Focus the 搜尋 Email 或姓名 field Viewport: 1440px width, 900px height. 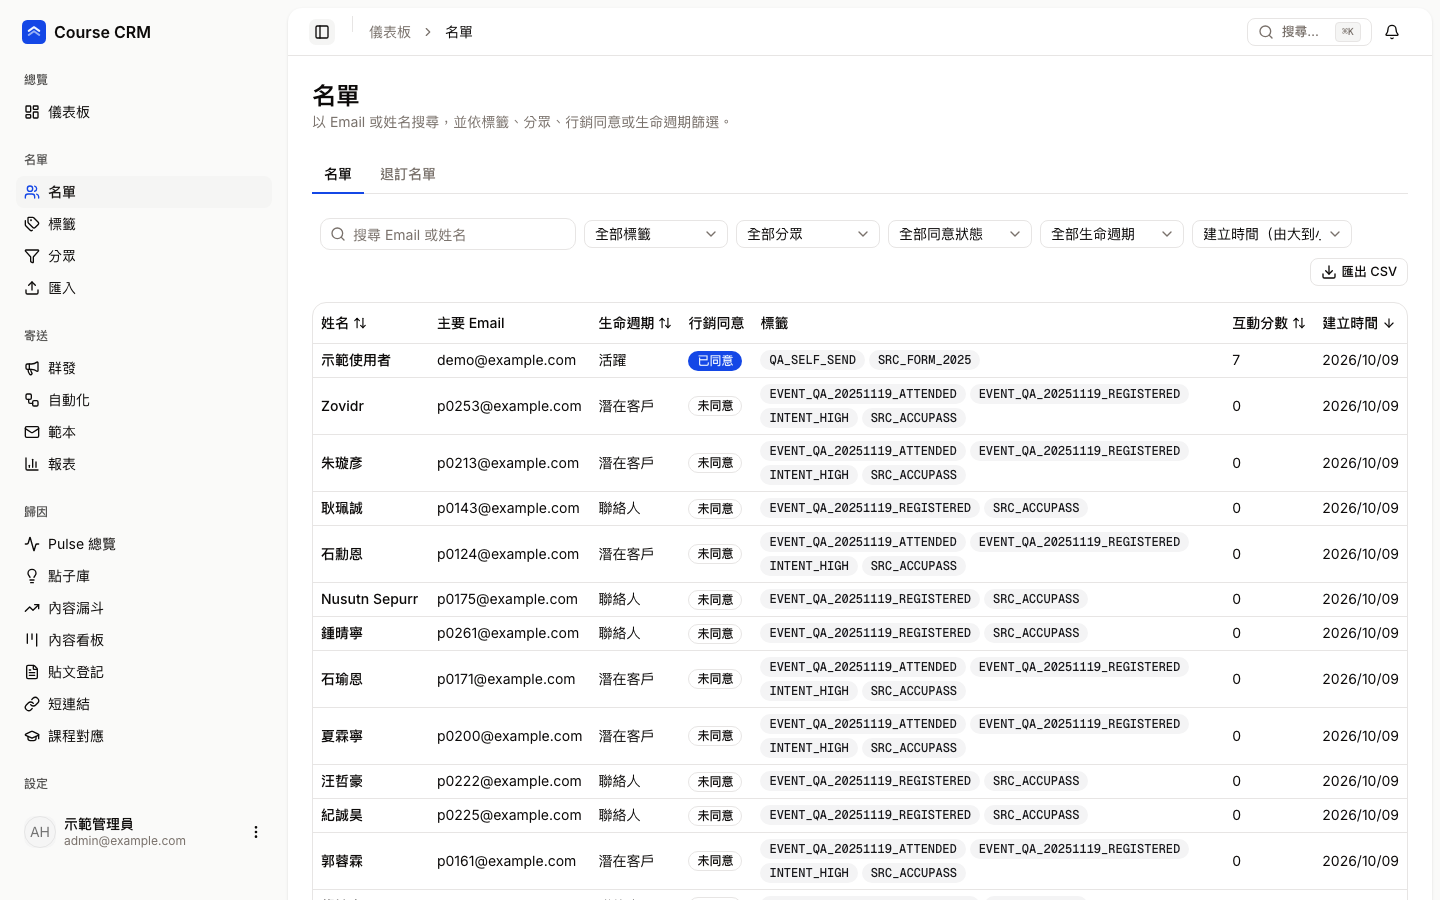tap(448, 234)
